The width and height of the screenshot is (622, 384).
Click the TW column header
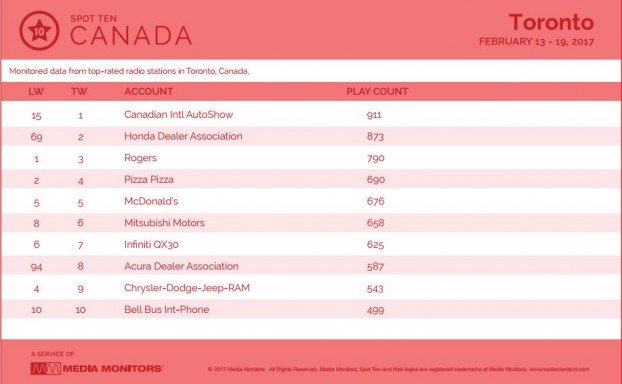(79, 92)
